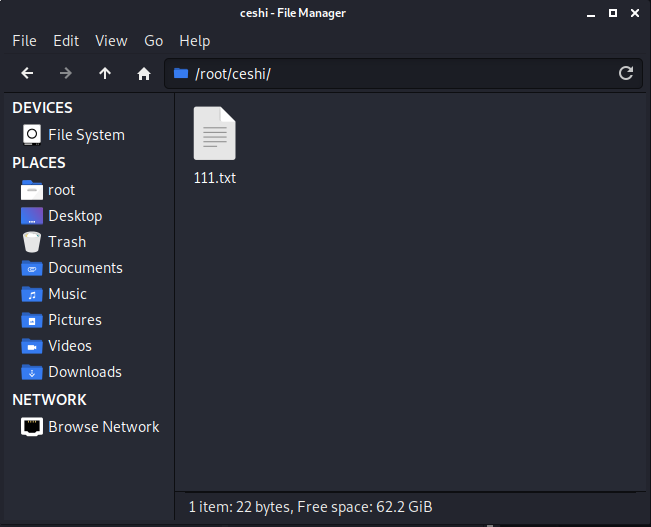Select the Pictures place in sidebar
This screenshot has width=651, height=527.
point(75,320)
